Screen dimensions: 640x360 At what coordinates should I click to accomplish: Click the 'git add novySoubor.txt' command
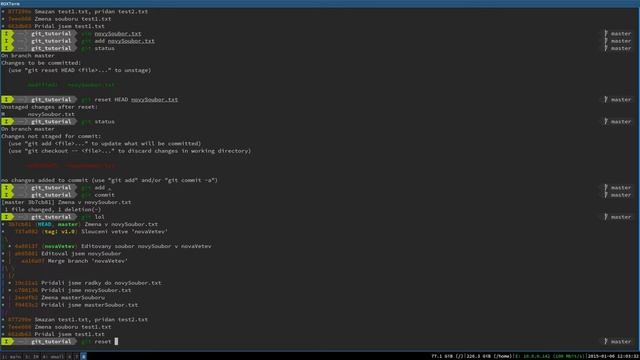point(118,41)
